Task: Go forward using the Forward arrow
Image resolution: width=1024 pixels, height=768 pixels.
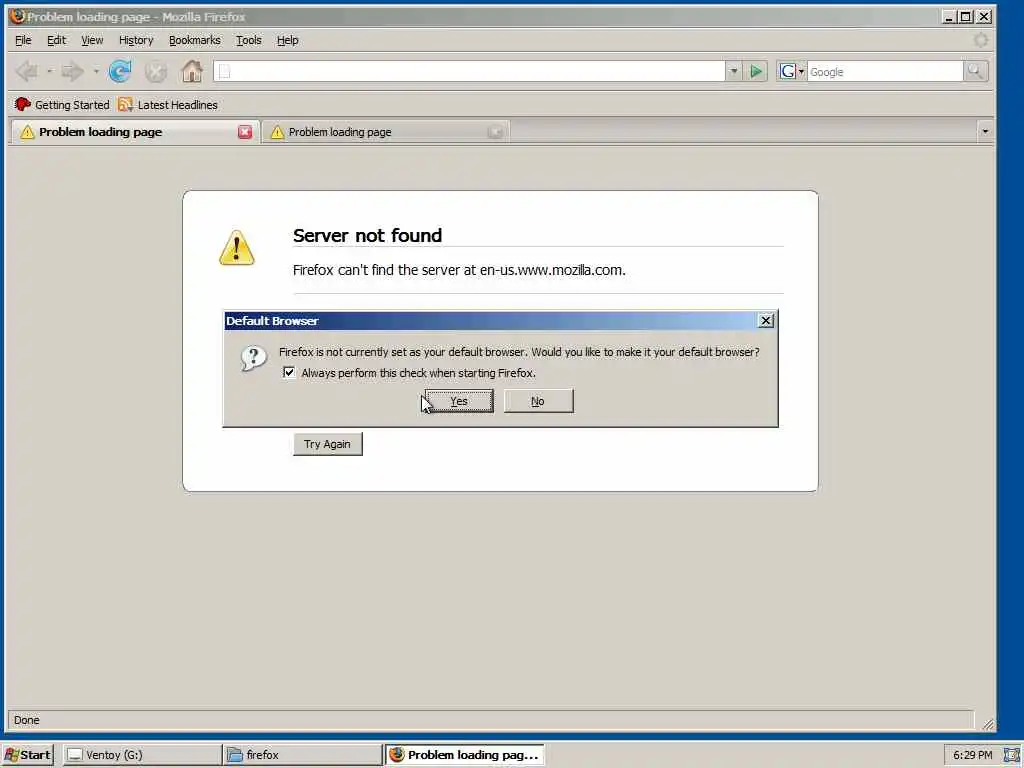Action: 72,71
